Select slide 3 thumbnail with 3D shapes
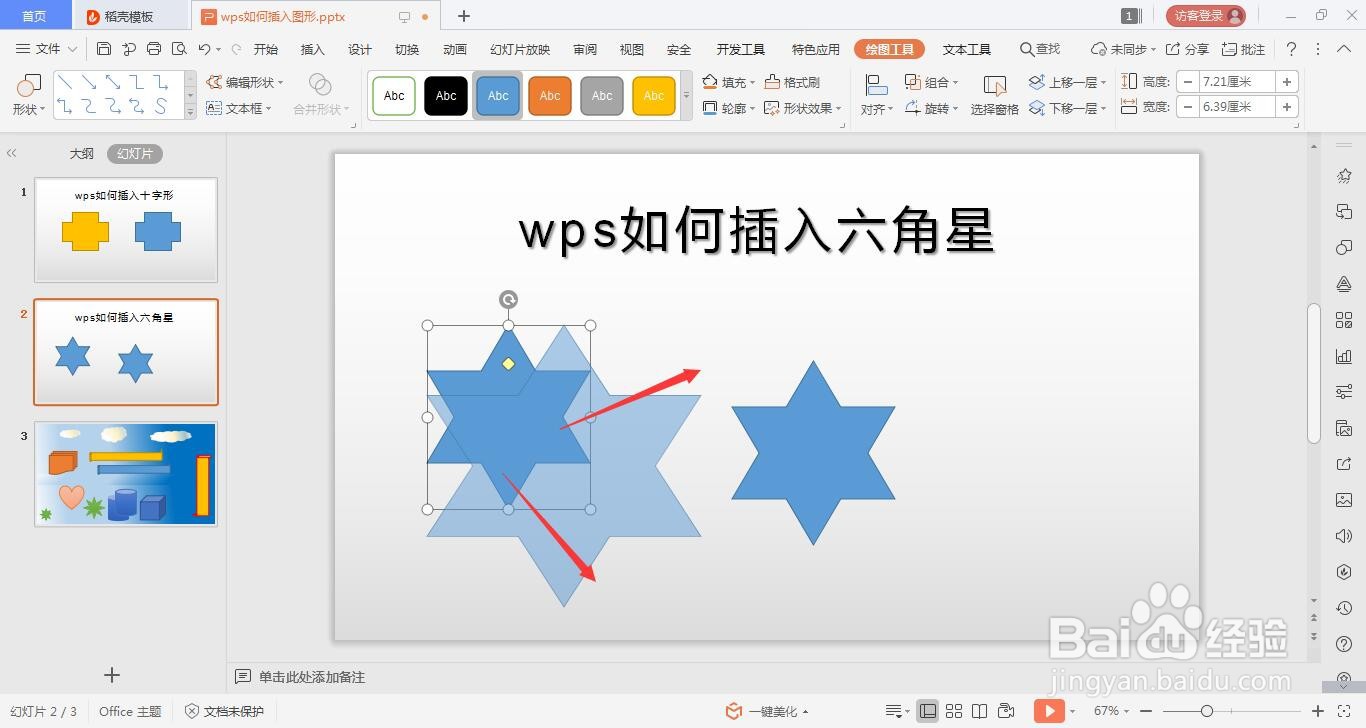This screenshot has height=728, width=1366. pos(126,474)
